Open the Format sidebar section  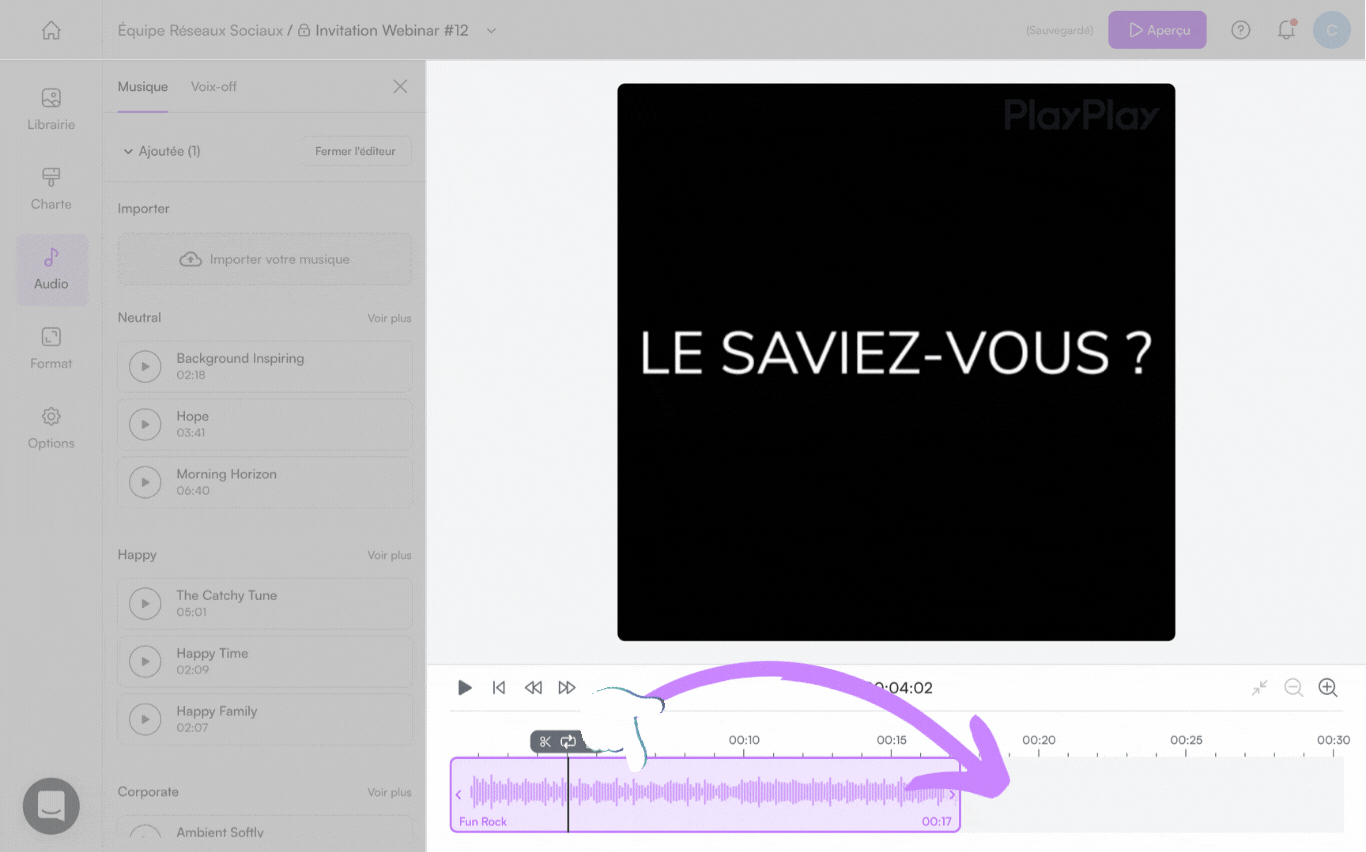pos(51,348)
